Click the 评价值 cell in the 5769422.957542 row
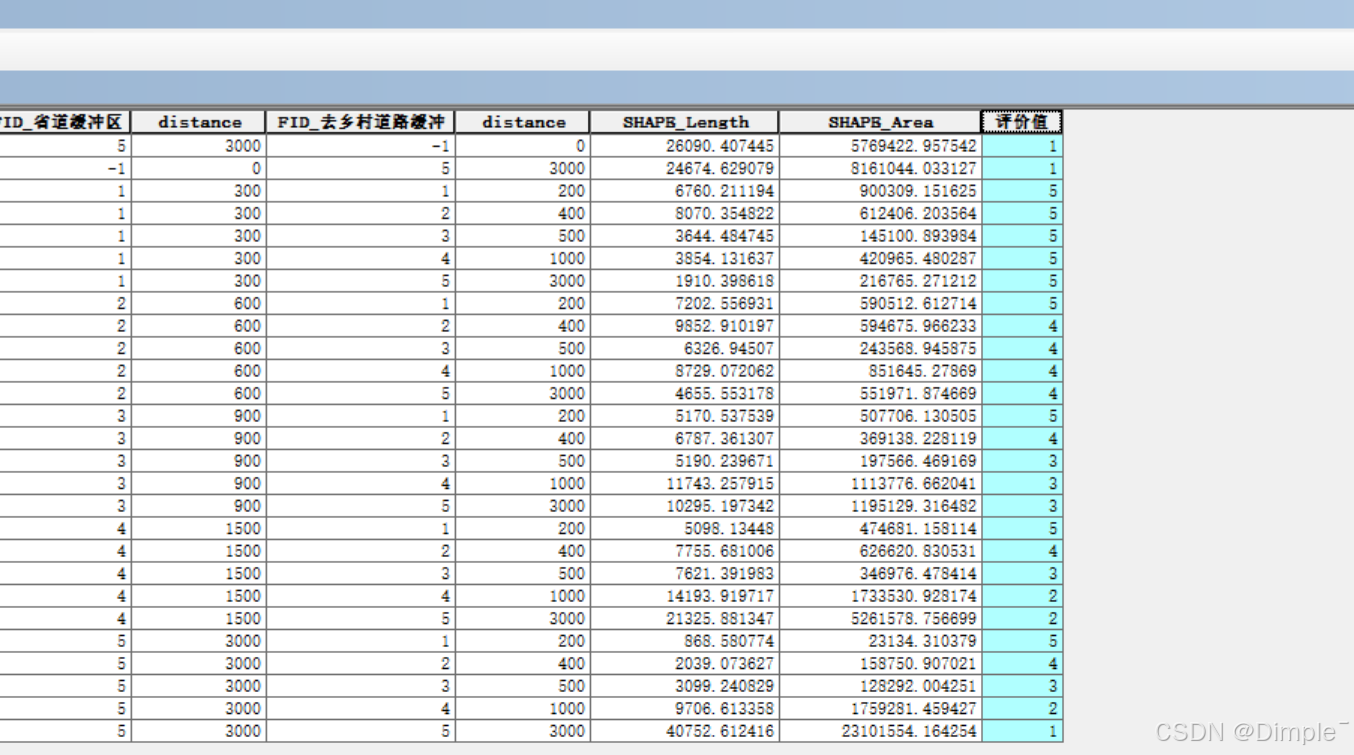 click(1022, 145)
